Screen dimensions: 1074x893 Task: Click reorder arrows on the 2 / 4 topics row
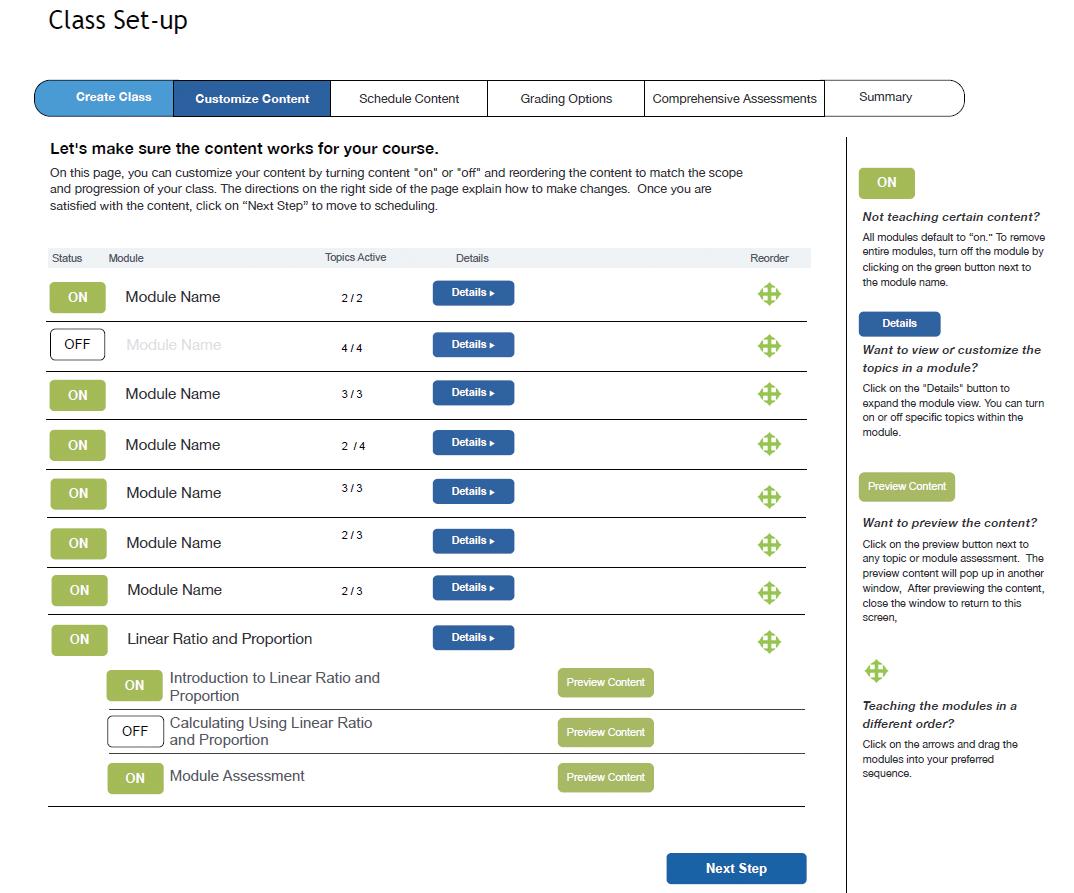tap(769, 444)
